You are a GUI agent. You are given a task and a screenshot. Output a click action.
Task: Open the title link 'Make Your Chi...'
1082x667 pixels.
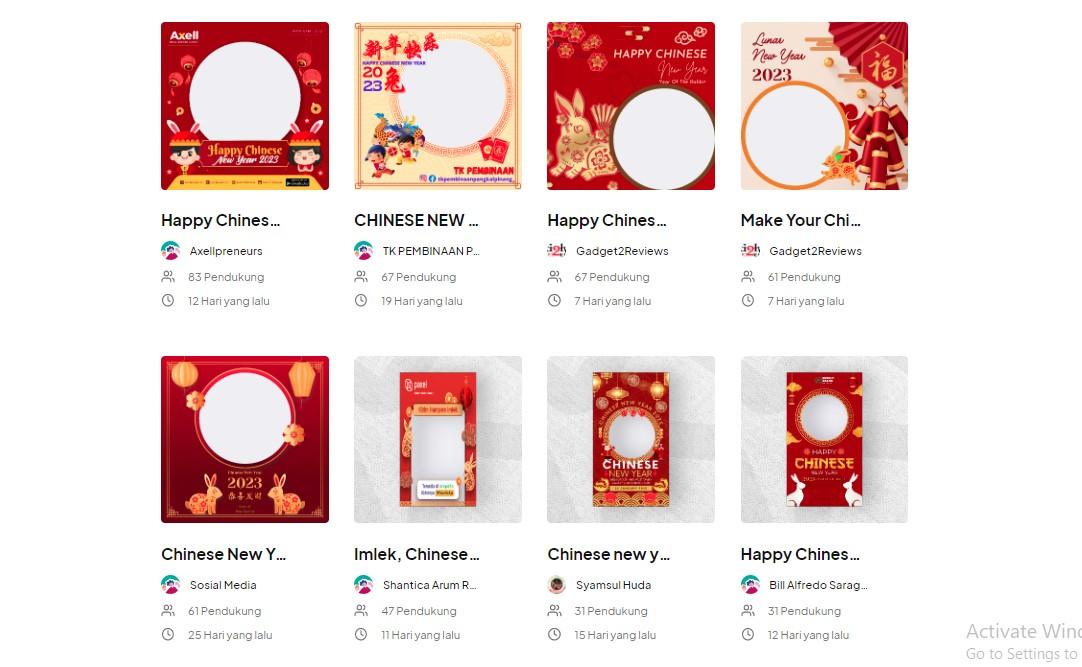(800, 220)
